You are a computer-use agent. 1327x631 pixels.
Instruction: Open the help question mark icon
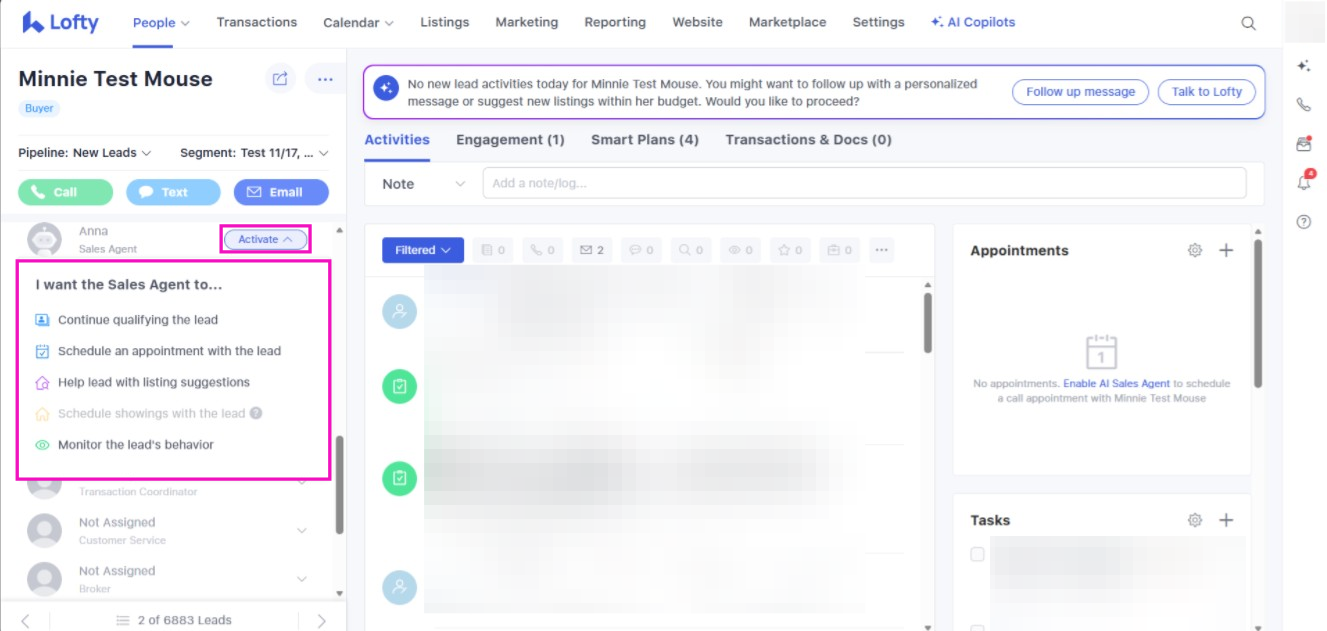point(1303,222)
